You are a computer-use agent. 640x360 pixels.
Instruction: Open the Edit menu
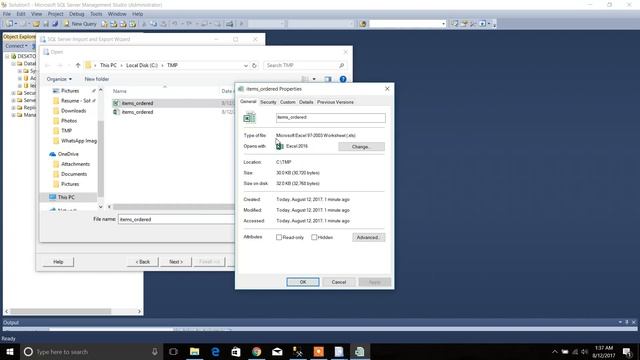(x=21, y=14)
